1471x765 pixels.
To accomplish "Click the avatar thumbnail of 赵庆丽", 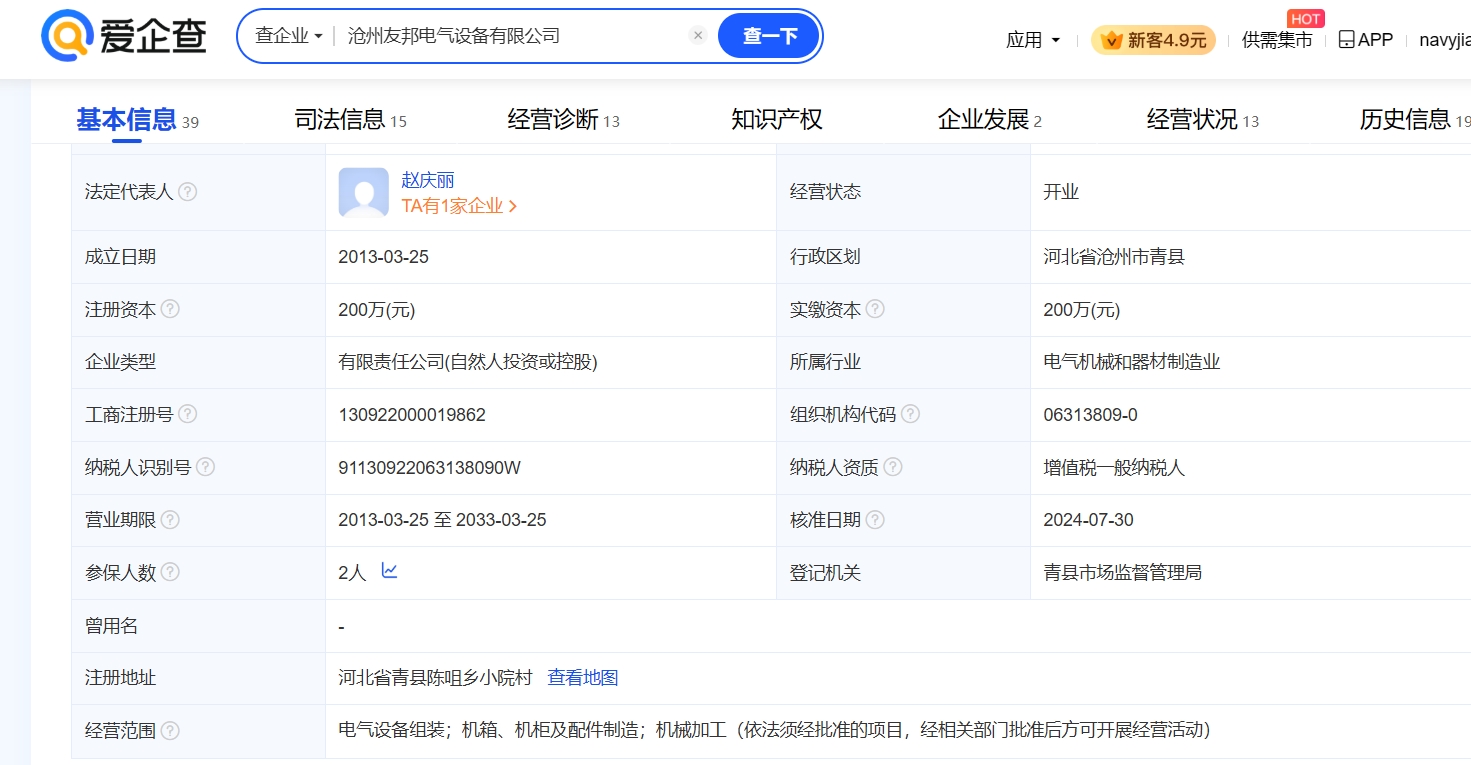I will click(x=364, y=192).
